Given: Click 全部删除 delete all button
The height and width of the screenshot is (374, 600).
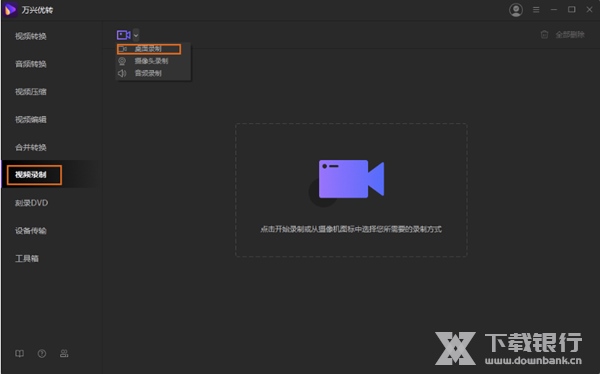Looking at the screenshot, I should [562, 35].
